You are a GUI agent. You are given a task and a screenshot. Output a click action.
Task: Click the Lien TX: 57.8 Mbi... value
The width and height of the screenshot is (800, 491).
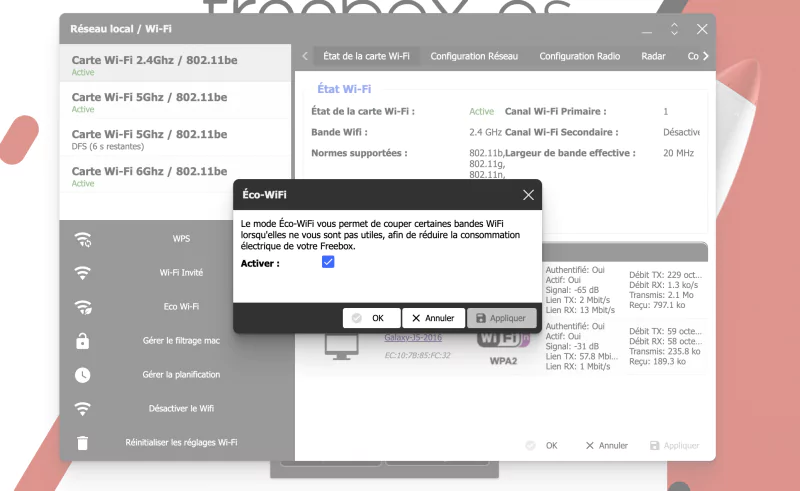(582, 356)
